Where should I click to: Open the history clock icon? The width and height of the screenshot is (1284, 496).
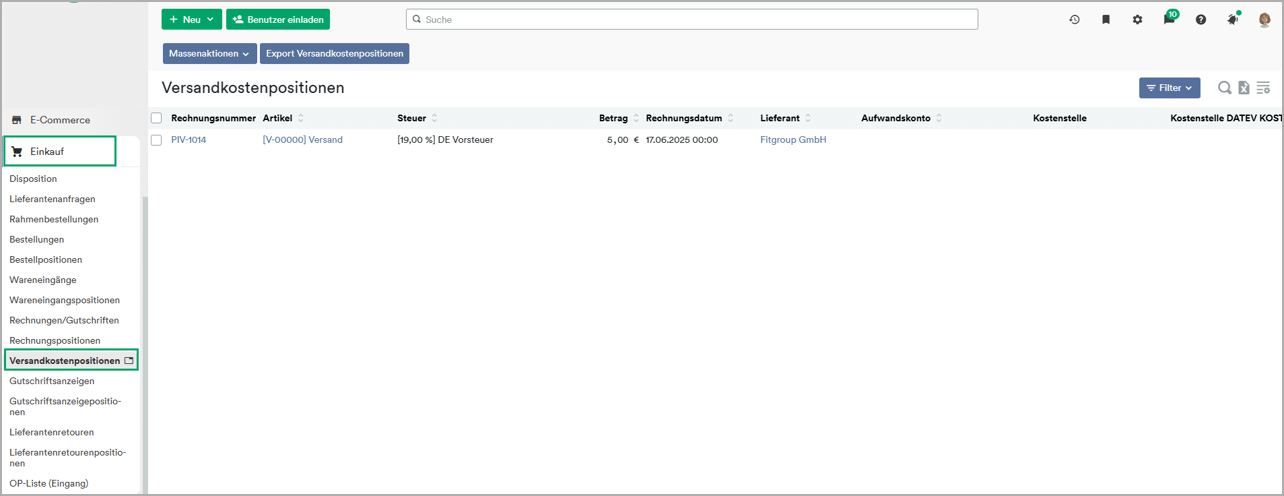[1074, 19]
